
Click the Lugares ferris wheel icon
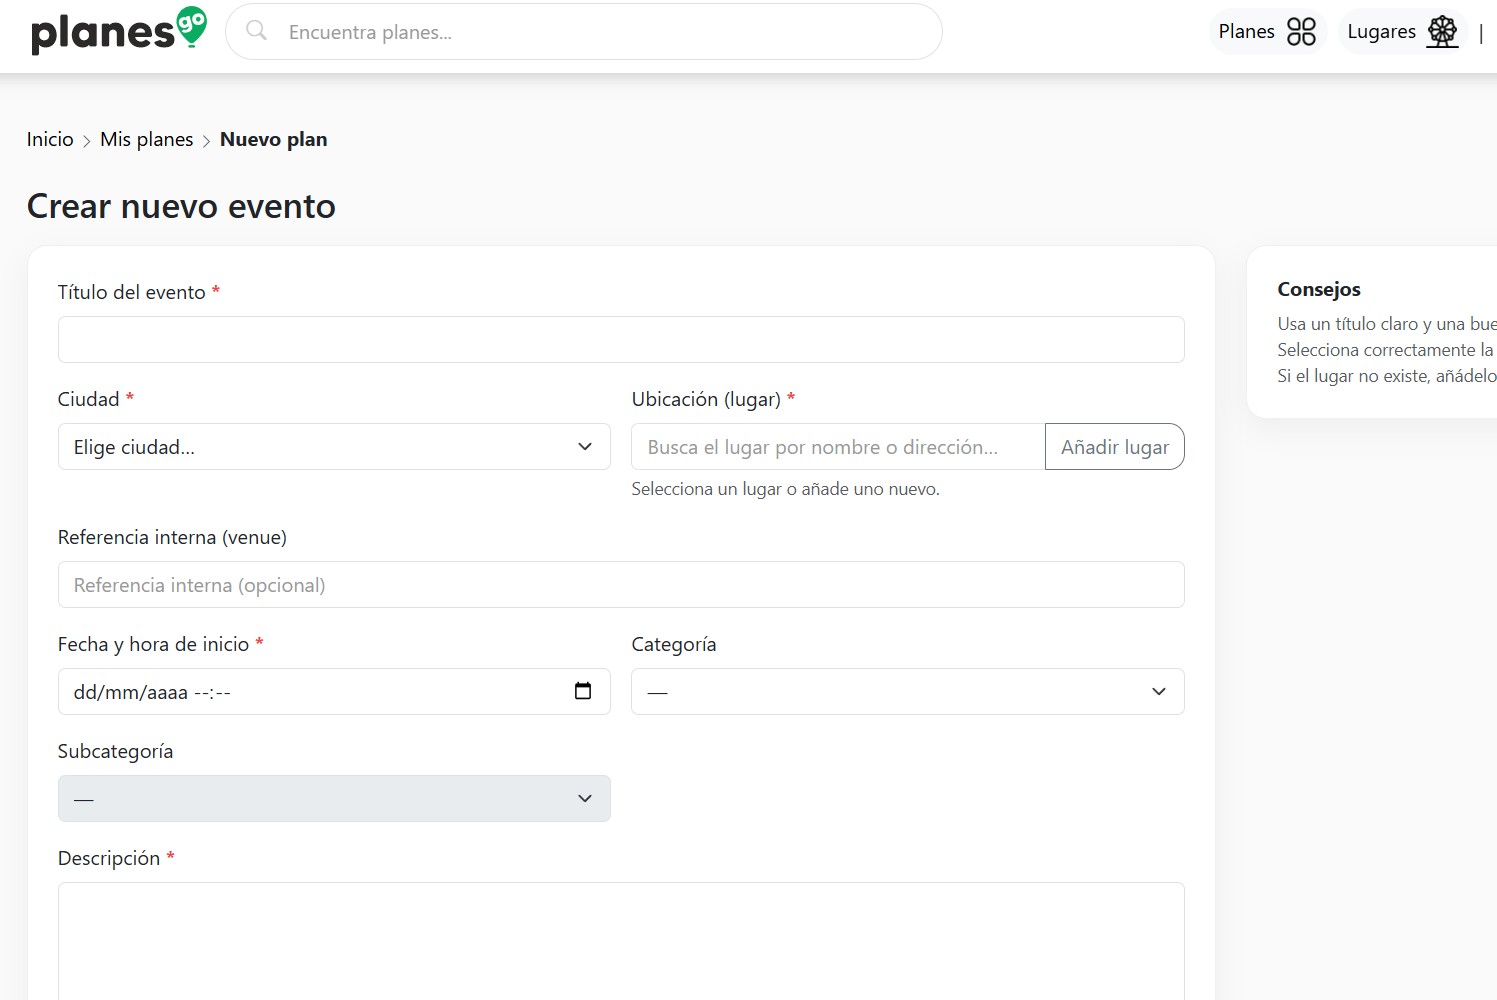(x=1442, y=32)
